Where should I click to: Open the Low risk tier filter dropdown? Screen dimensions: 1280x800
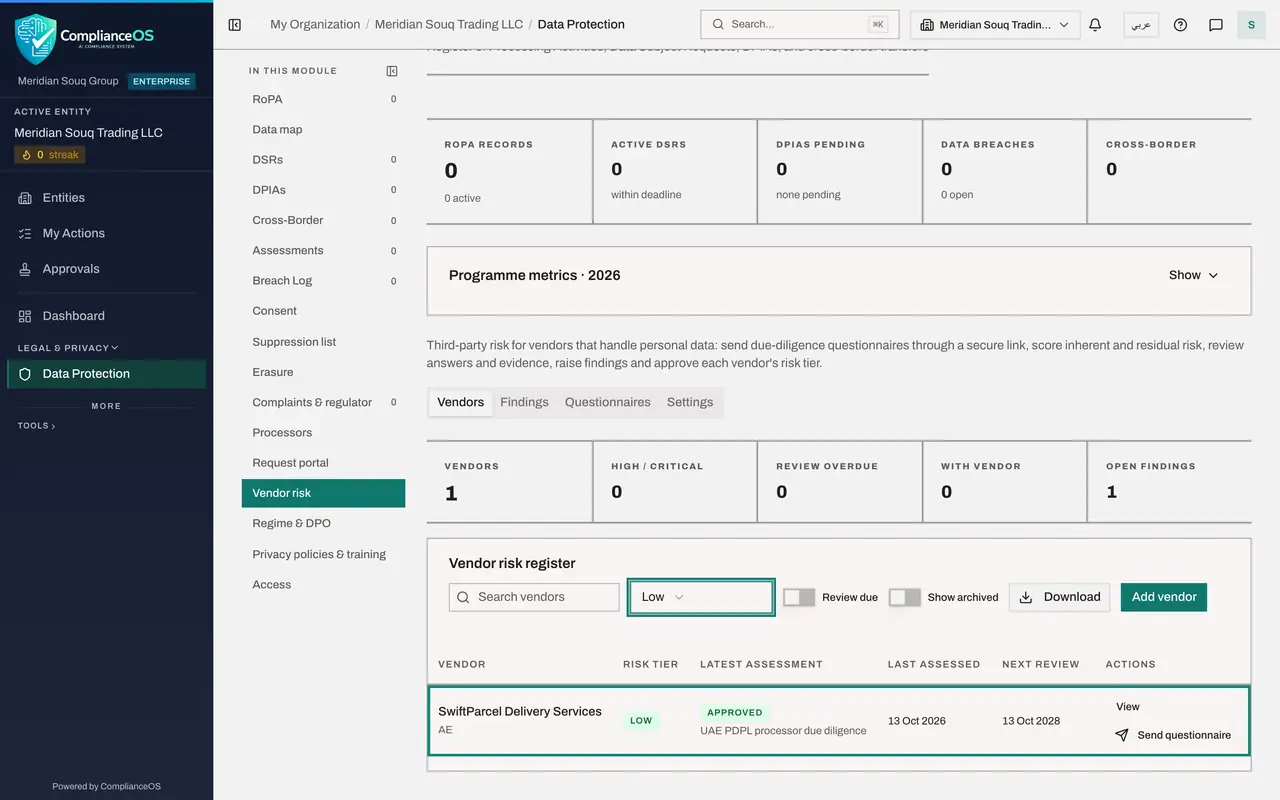(x=701, y=597)
